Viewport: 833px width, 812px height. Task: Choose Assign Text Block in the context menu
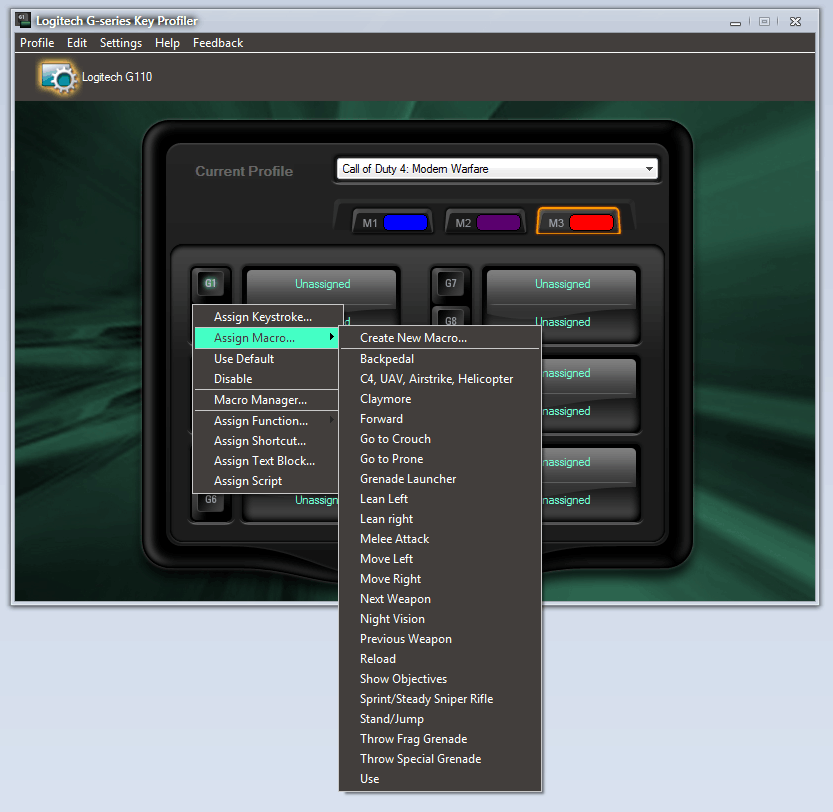click(x=266, y=461)
